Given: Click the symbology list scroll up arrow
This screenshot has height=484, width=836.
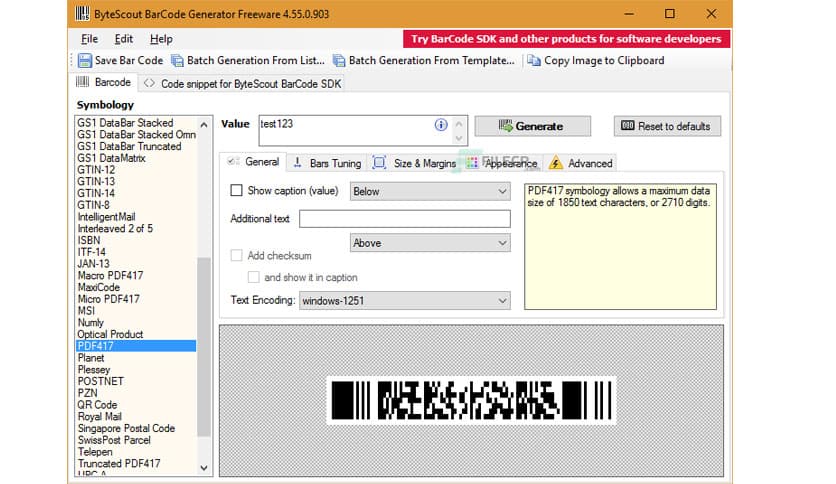Looking at the screenshot, I should click(204, 125).
